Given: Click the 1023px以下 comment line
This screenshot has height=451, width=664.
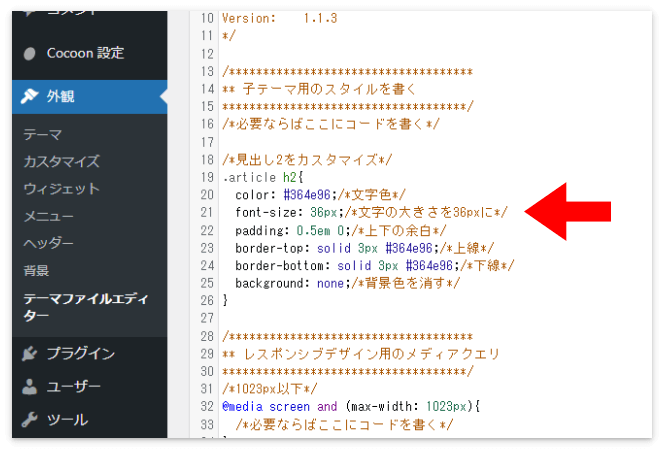Looking at the screenshot, I should coord(270,389).
